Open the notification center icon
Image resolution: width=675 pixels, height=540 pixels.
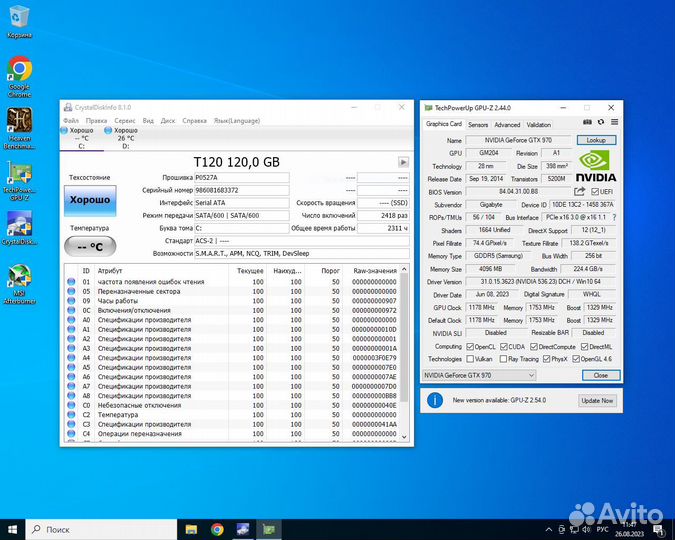(659, 530)
